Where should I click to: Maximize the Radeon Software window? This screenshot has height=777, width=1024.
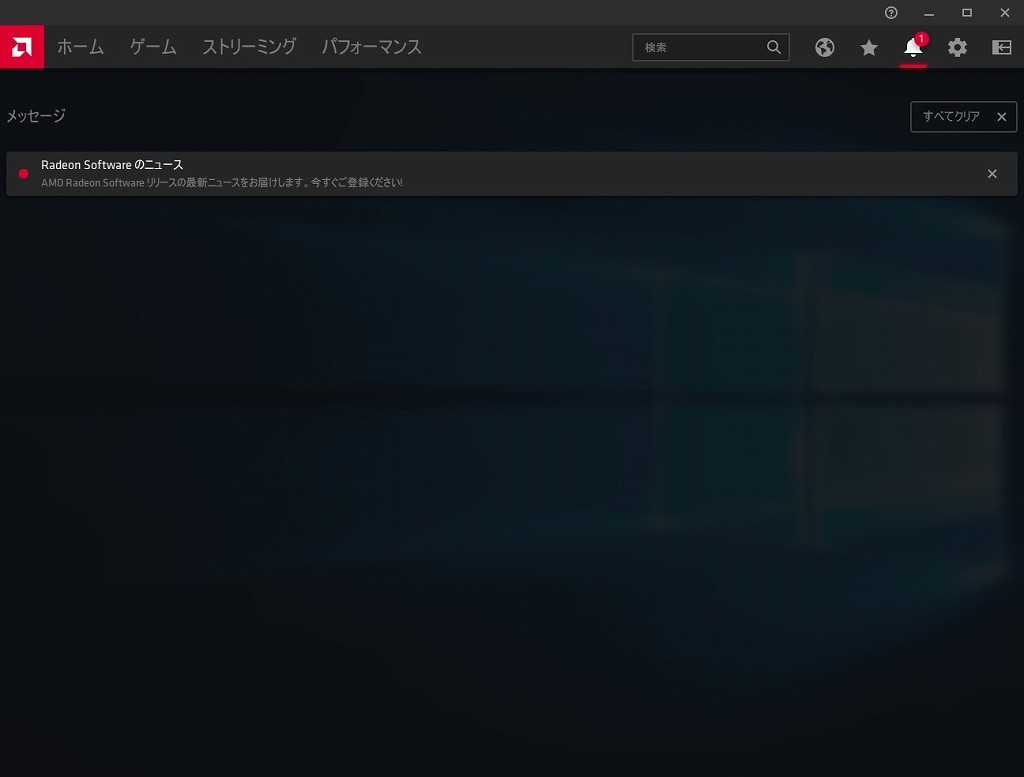point(967,12)
